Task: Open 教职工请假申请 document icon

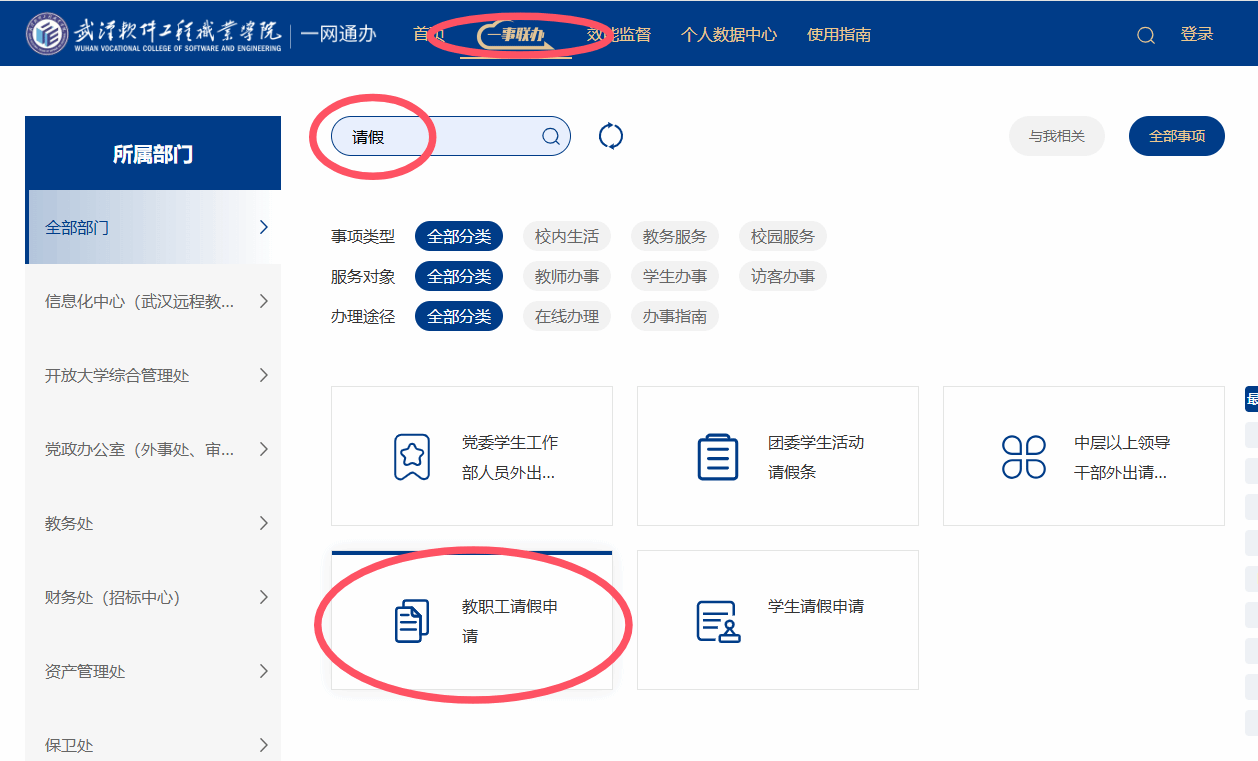Action: point(412,621)
